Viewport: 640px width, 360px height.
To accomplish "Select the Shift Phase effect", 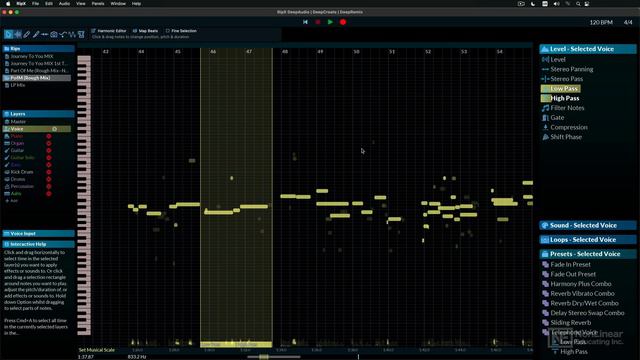I will click(x=562, y=137).
